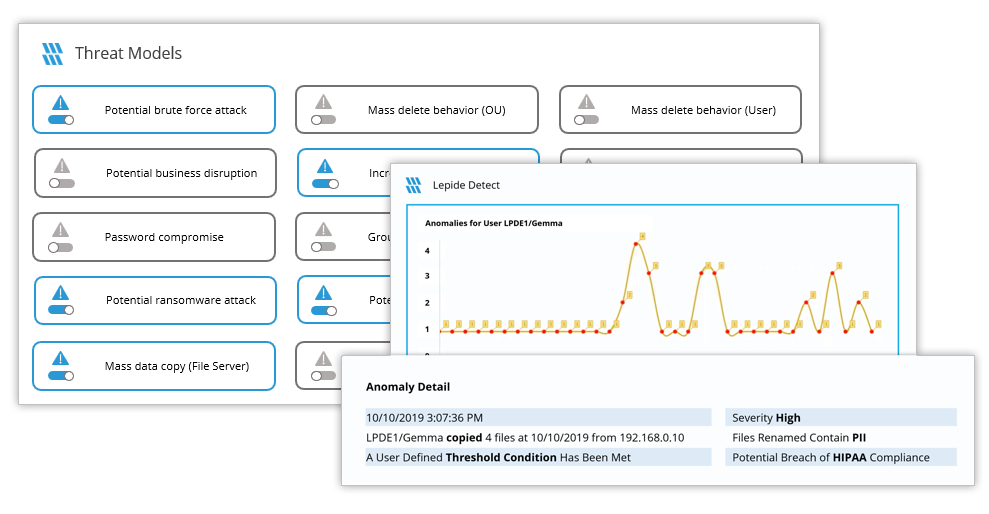Click the Lepide logo beside Threat Models
The height and width of the screenshot is (514, 989).
pos(52,53)
